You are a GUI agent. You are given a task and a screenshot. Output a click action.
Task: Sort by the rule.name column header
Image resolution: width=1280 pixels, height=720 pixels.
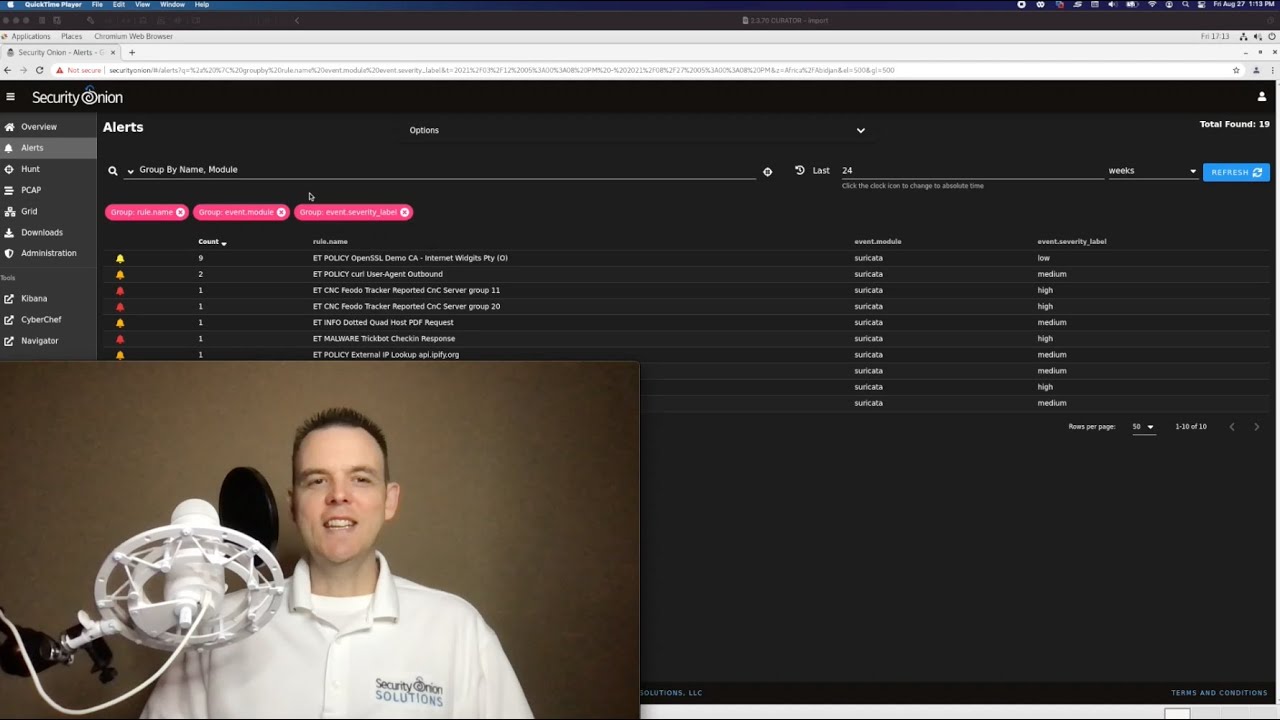(x=330, y=241)
